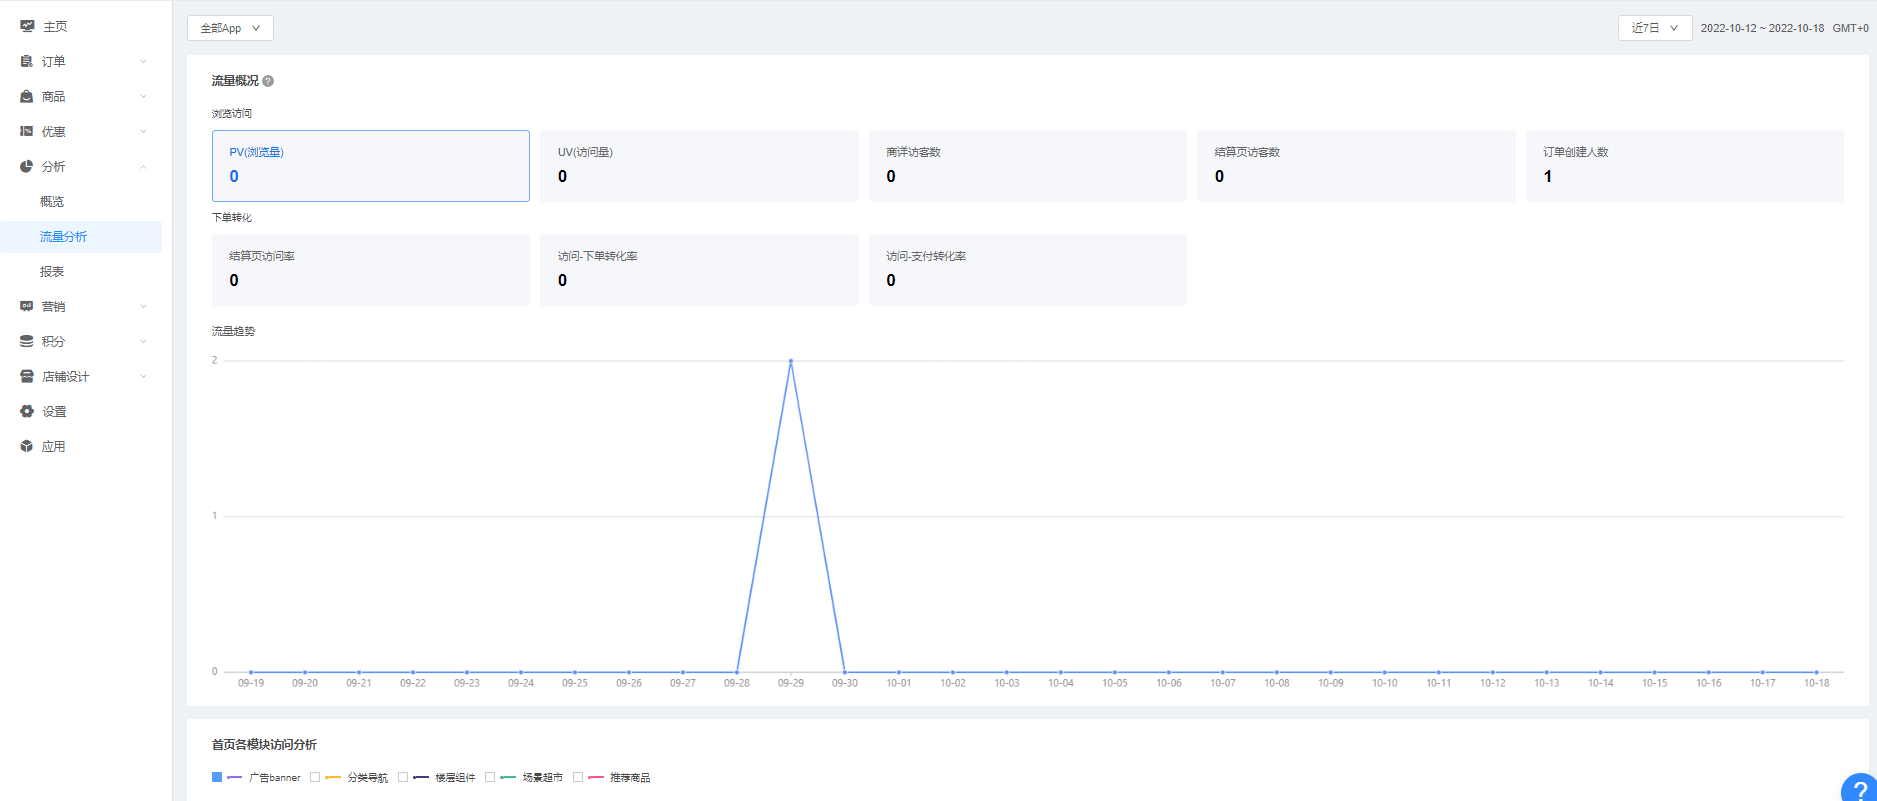Select the 商详访客数 metric card
The image size is (1877, 801).
coord(1028,166)
